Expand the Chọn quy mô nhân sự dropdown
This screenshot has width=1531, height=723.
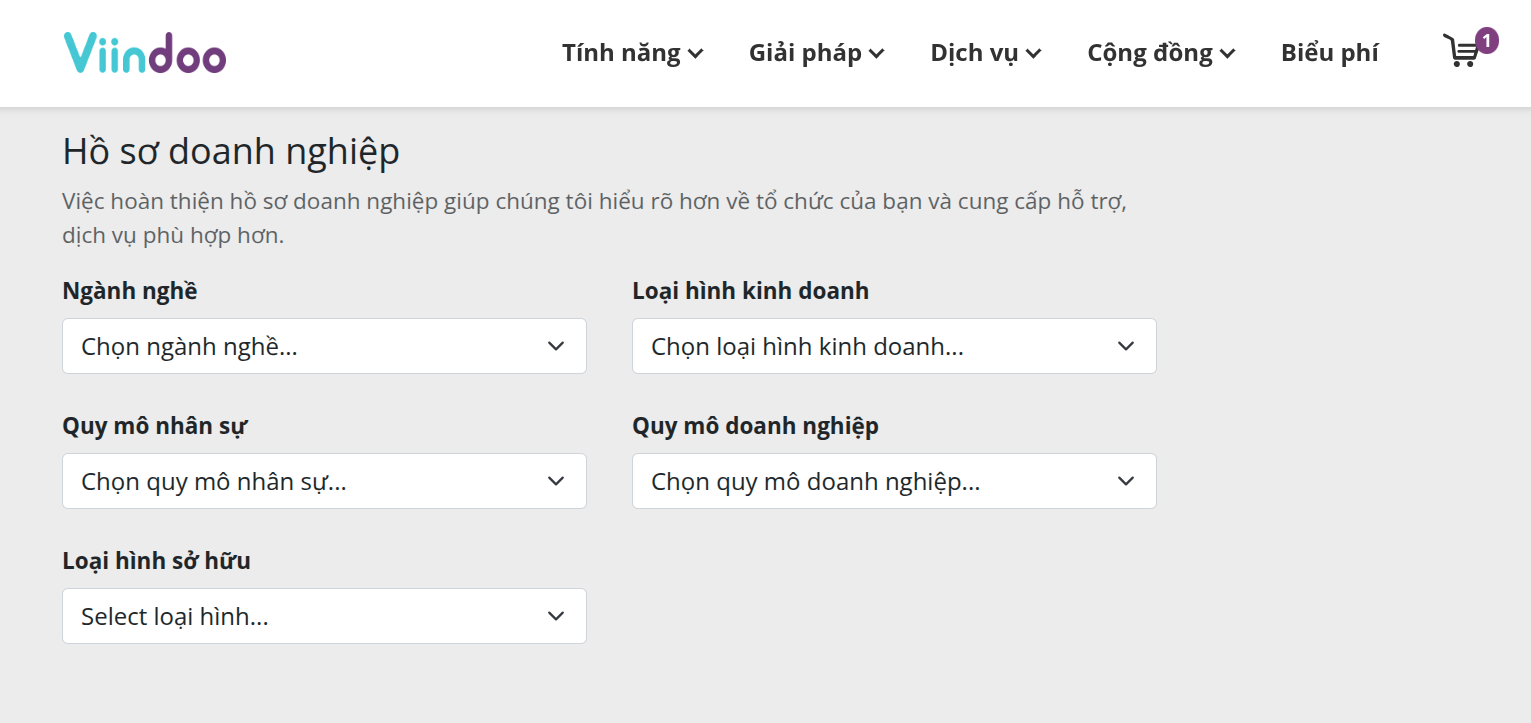tap(324, 481)
